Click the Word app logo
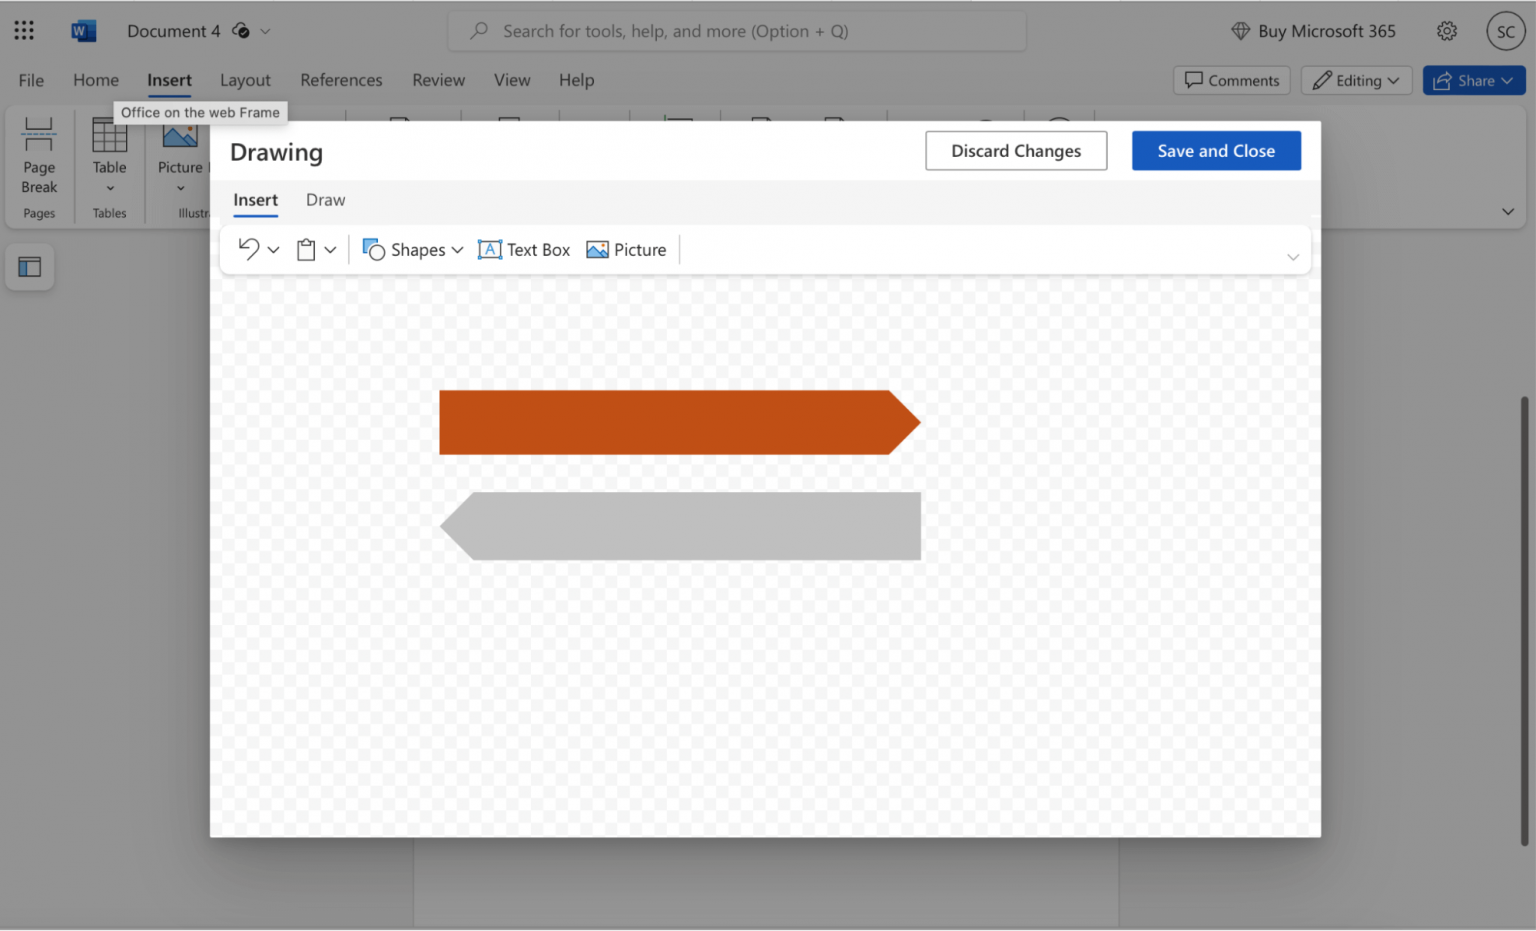The height and width of the screenshot is (931, 1536). [x=83, y=31]
